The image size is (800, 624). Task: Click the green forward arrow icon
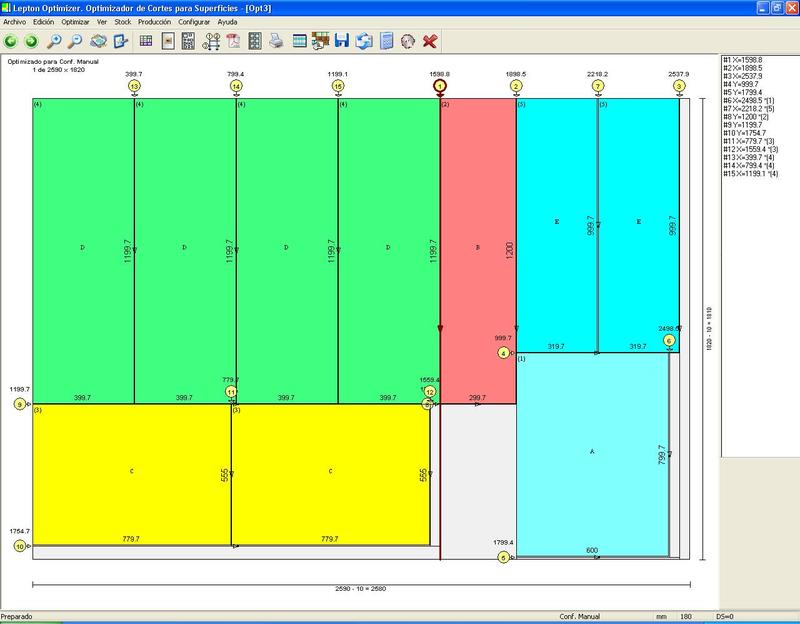tap(31, 42)
